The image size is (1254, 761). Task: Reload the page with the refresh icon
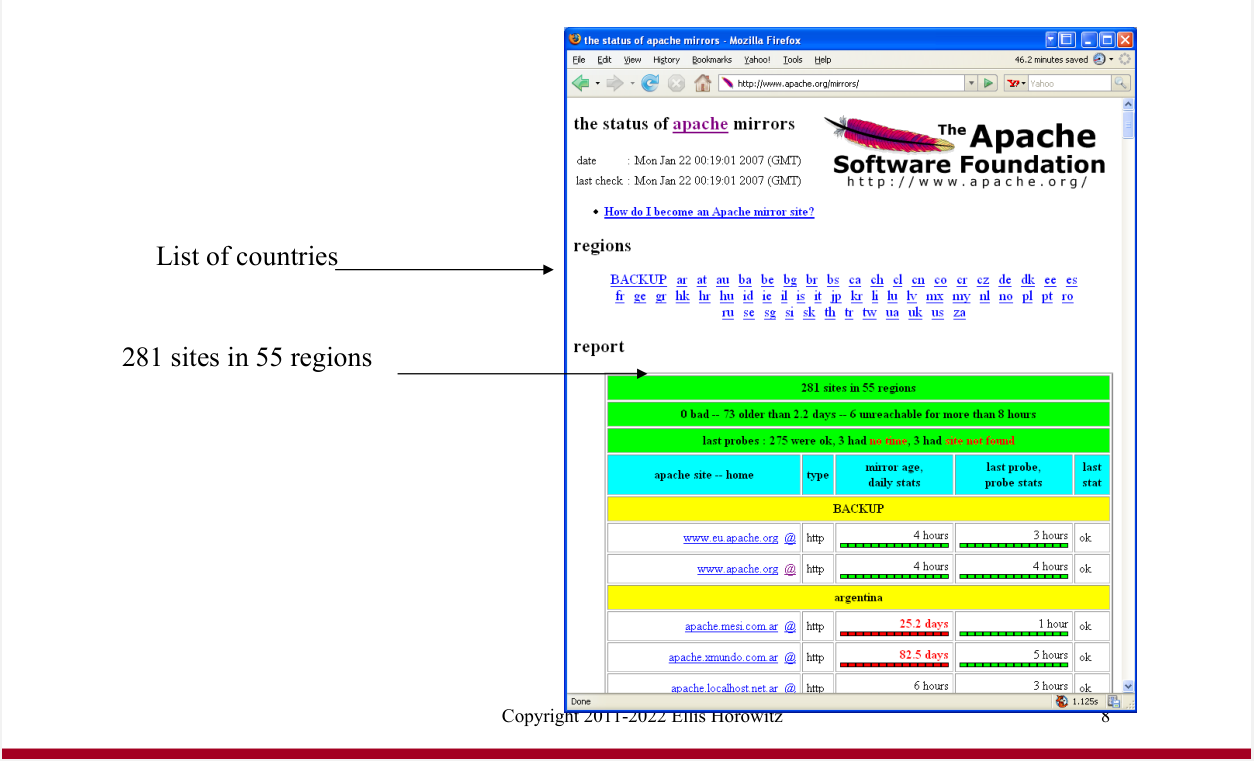[x=650, y=83]
